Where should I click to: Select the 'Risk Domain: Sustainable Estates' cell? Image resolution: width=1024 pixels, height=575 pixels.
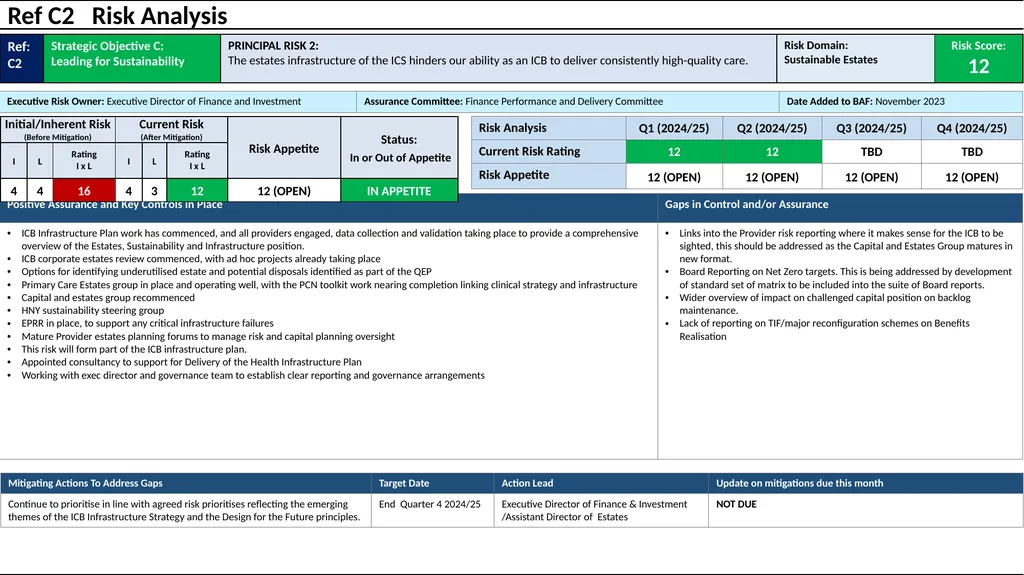[856, 58]
